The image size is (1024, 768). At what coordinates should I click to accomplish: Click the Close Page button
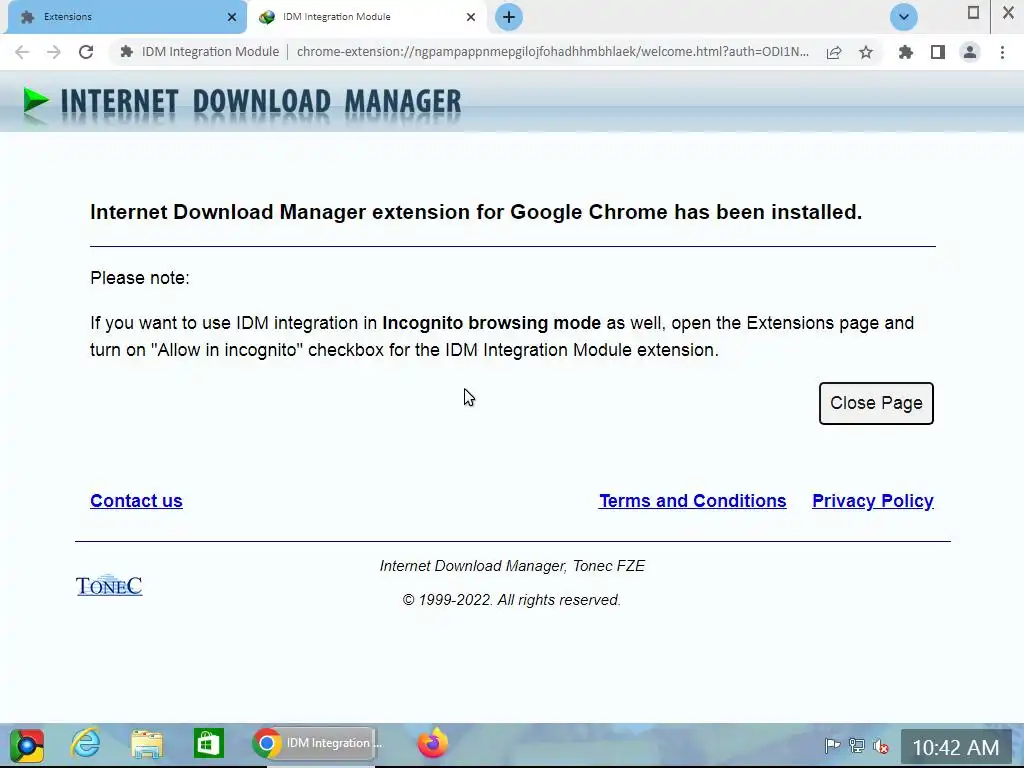point(876,403)
